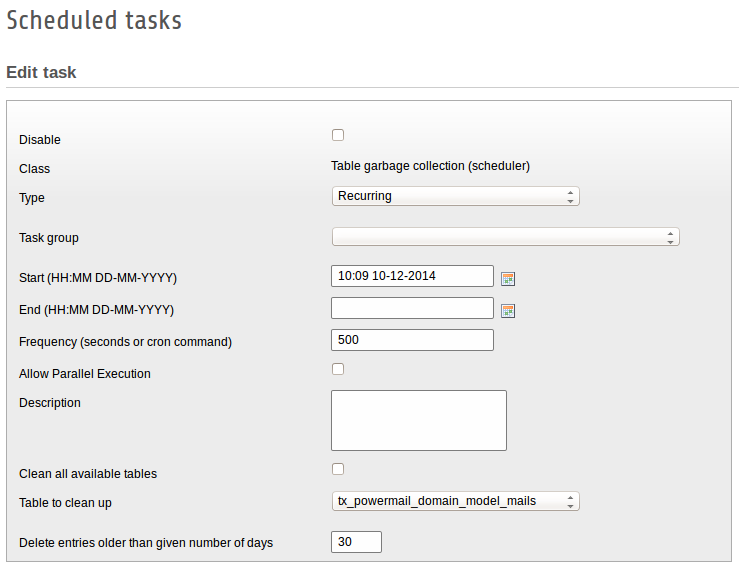Check Clean all available tables
Viewport: 739px width, 567px height.
pyautogui.click(x=338, y=469)
